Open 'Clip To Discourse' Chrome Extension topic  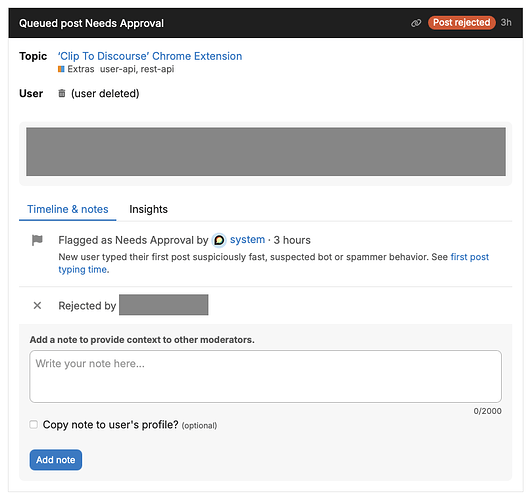[x=150, y=56]
